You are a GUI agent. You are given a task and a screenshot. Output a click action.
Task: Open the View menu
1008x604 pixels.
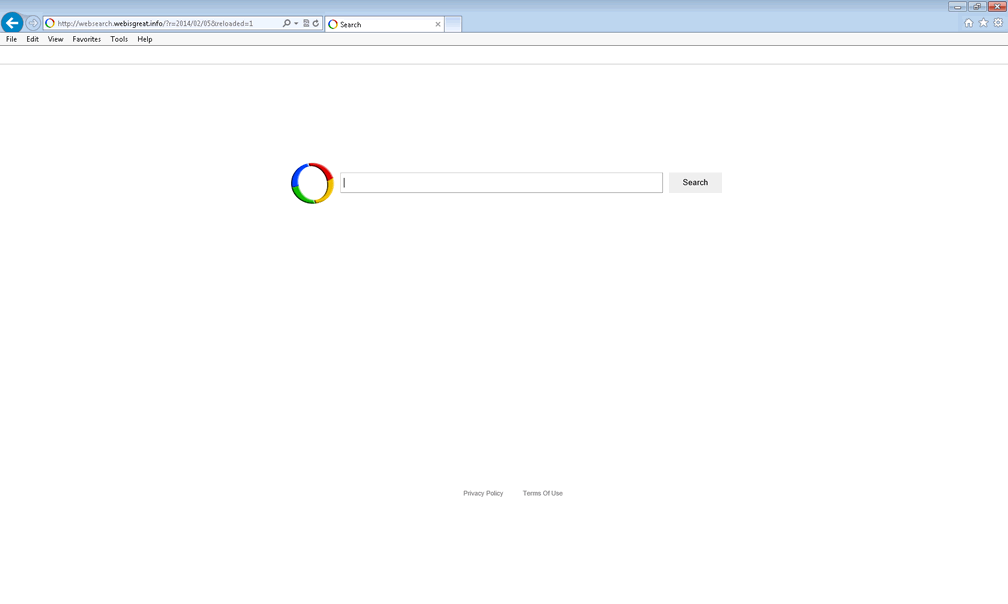click(x=55, y=39)
